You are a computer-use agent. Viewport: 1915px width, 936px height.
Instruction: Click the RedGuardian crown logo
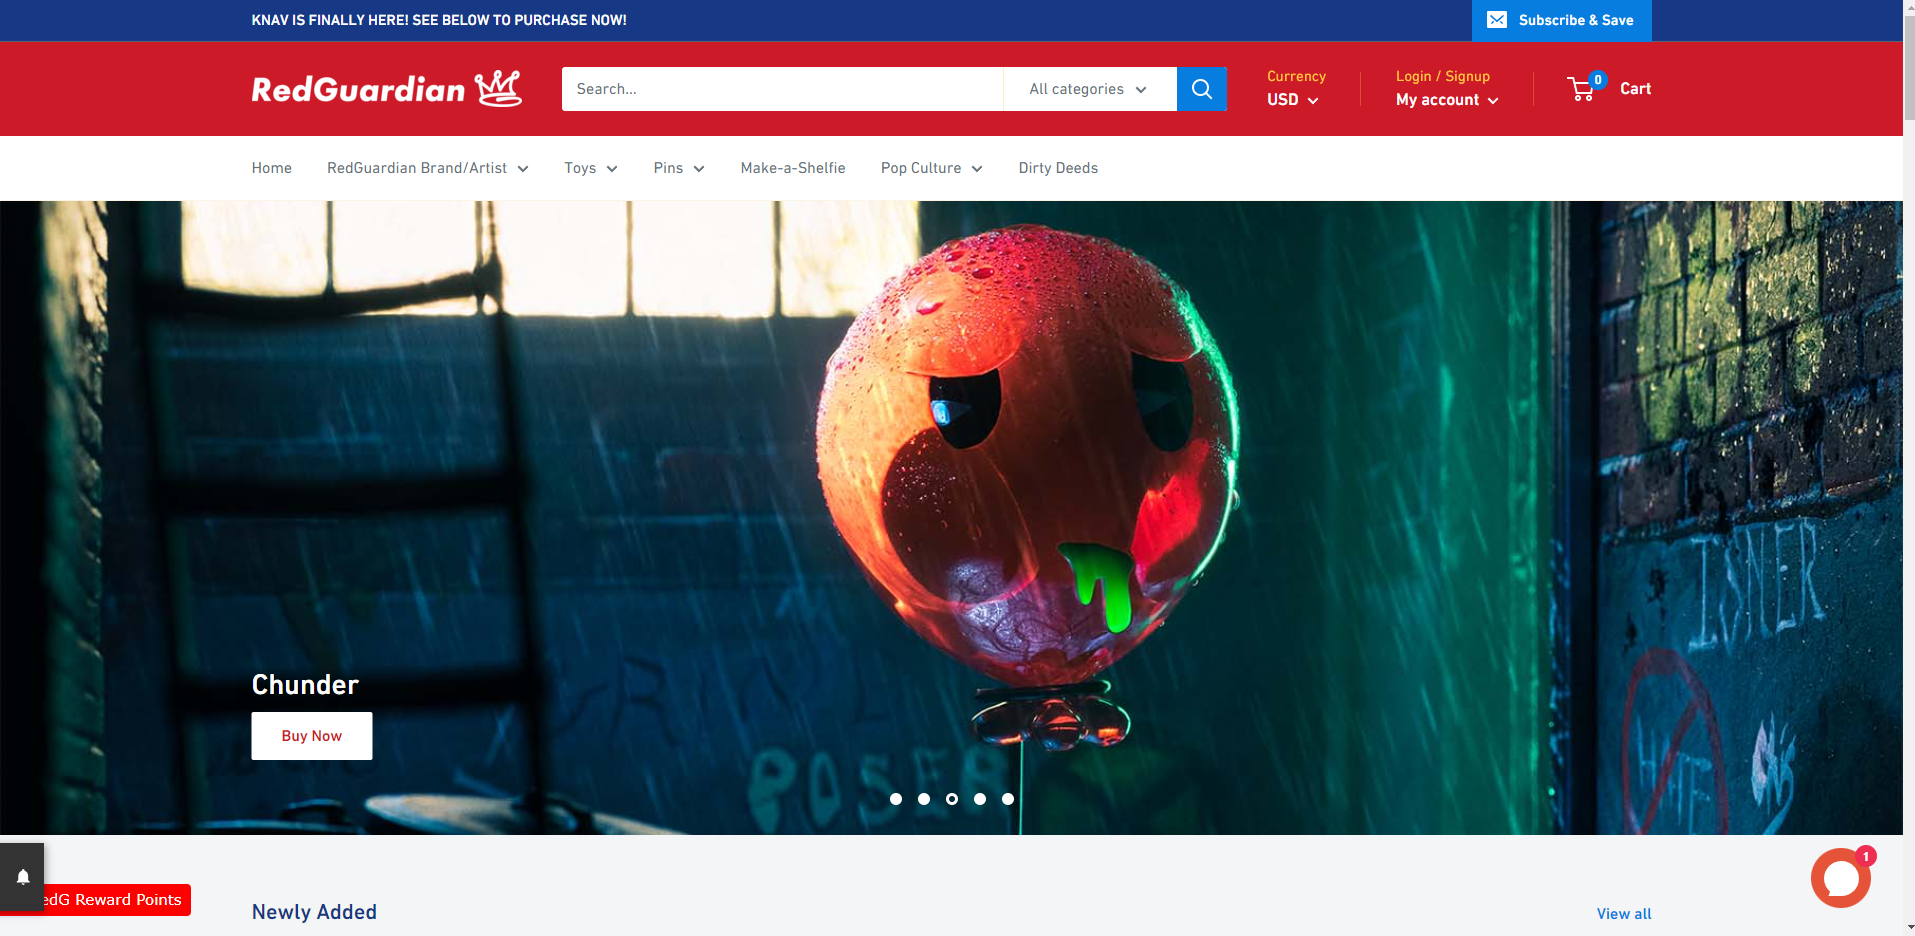[386, 89]
